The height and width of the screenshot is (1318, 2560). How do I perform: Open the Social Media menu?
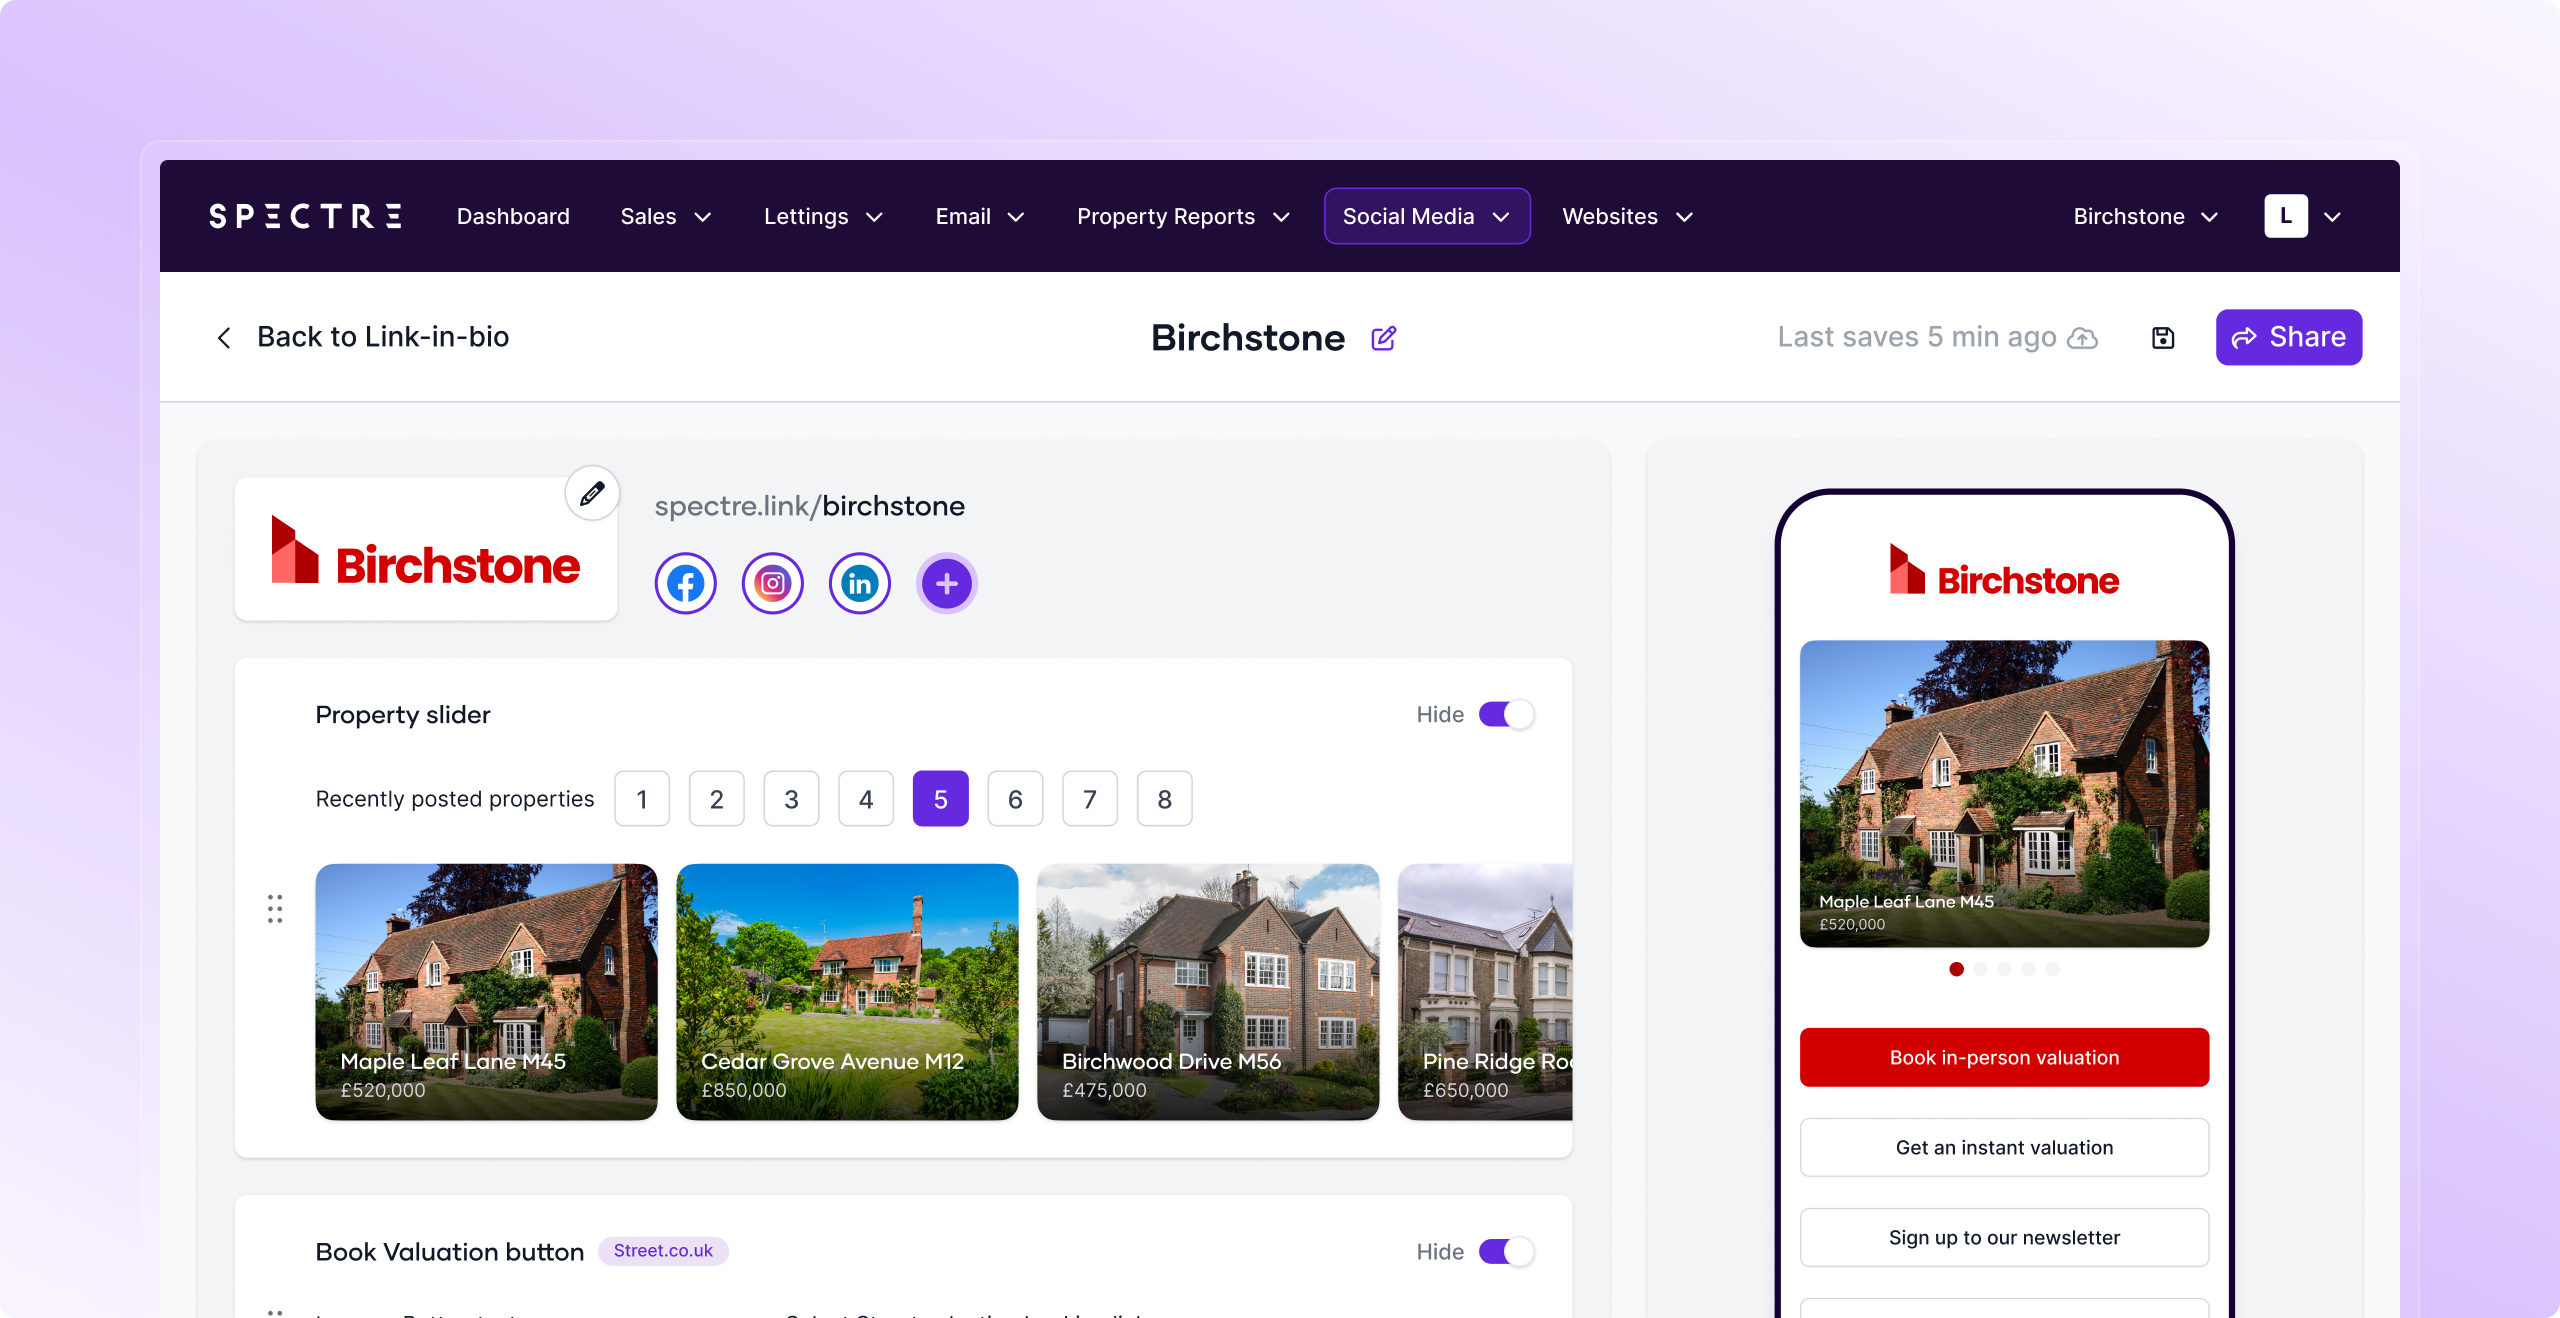click(1426, 216)
